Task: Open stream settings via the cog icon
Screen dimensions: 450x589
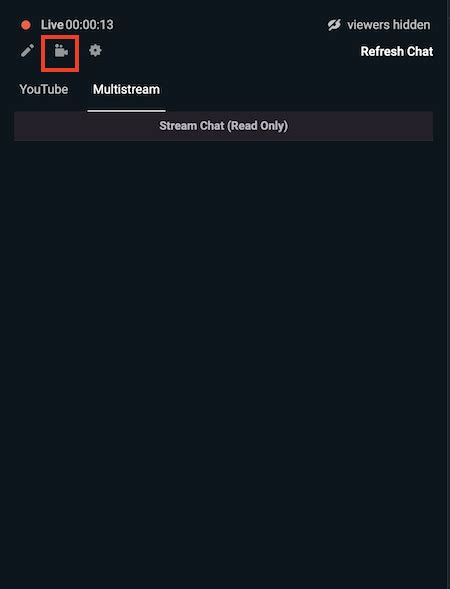Action: (x=95, y=50)
